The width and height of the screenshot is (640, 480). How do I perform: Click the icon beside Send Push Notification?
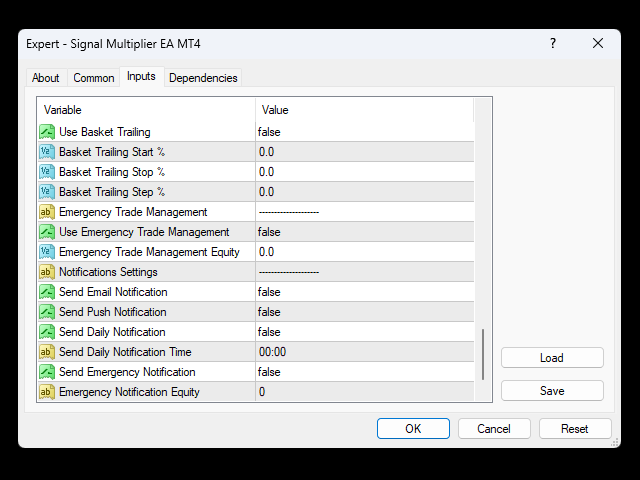[x=47, y=312]
